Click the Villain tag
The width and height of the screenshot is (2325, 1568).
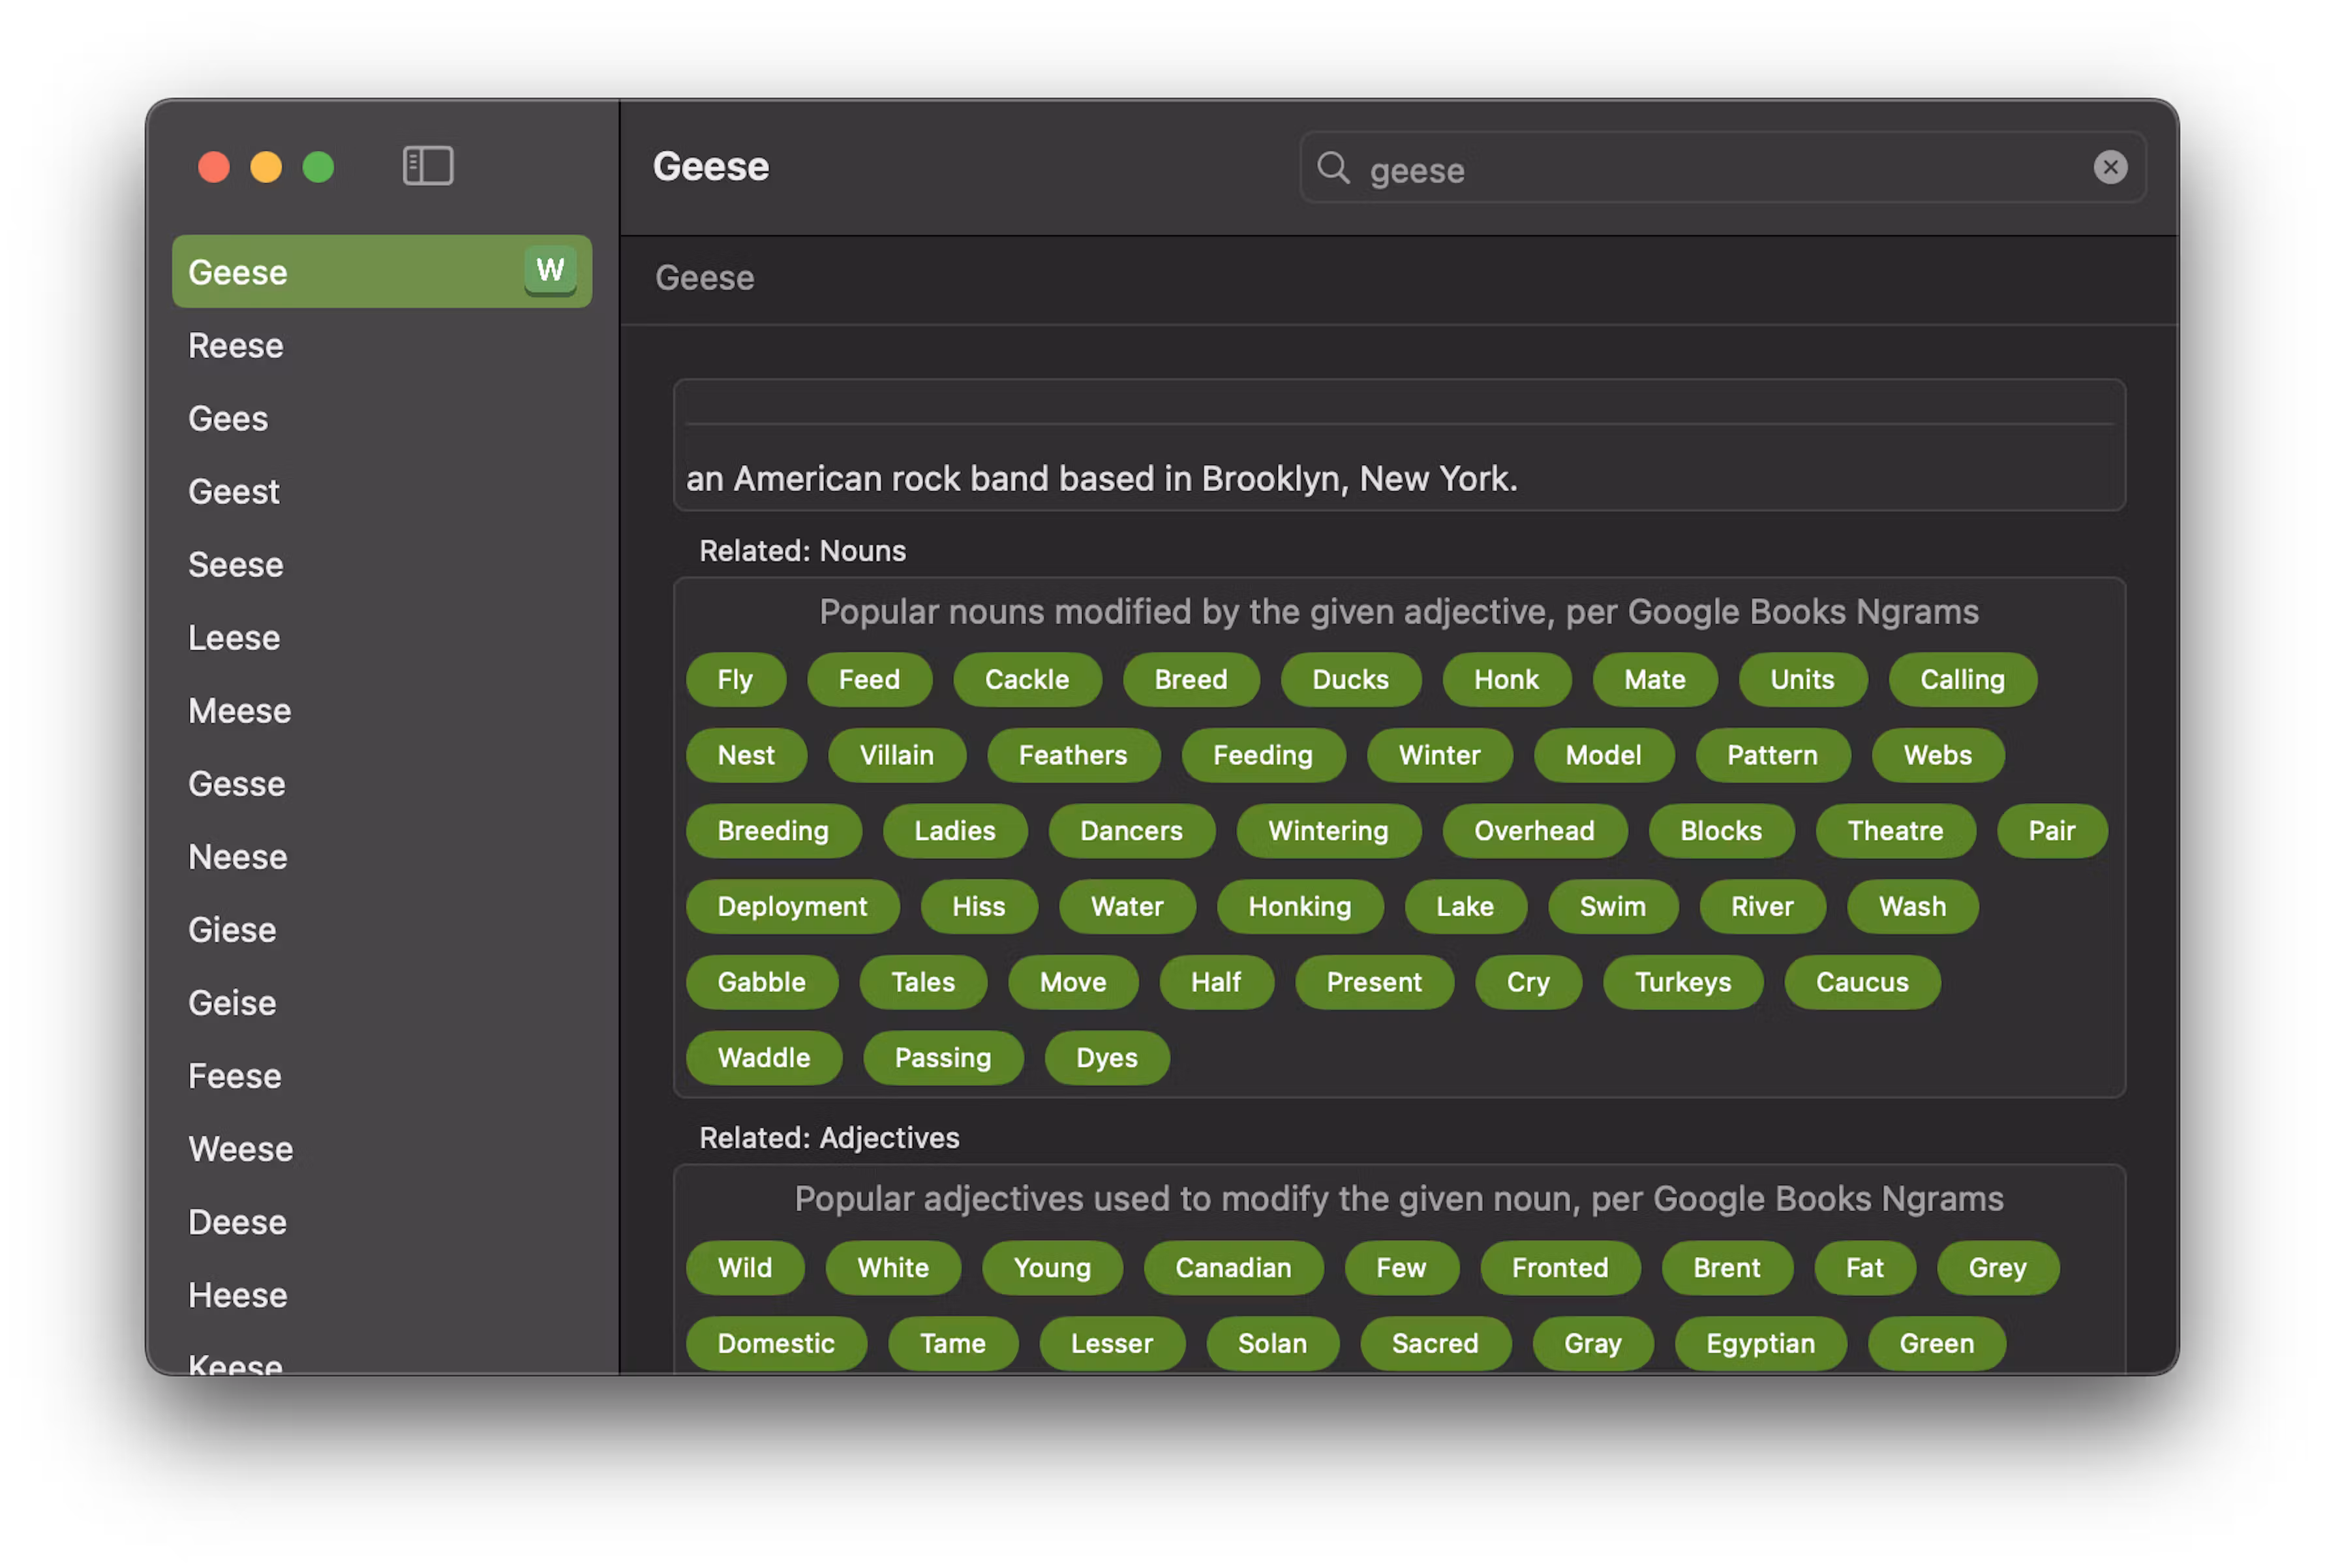(x=897, y=756)
